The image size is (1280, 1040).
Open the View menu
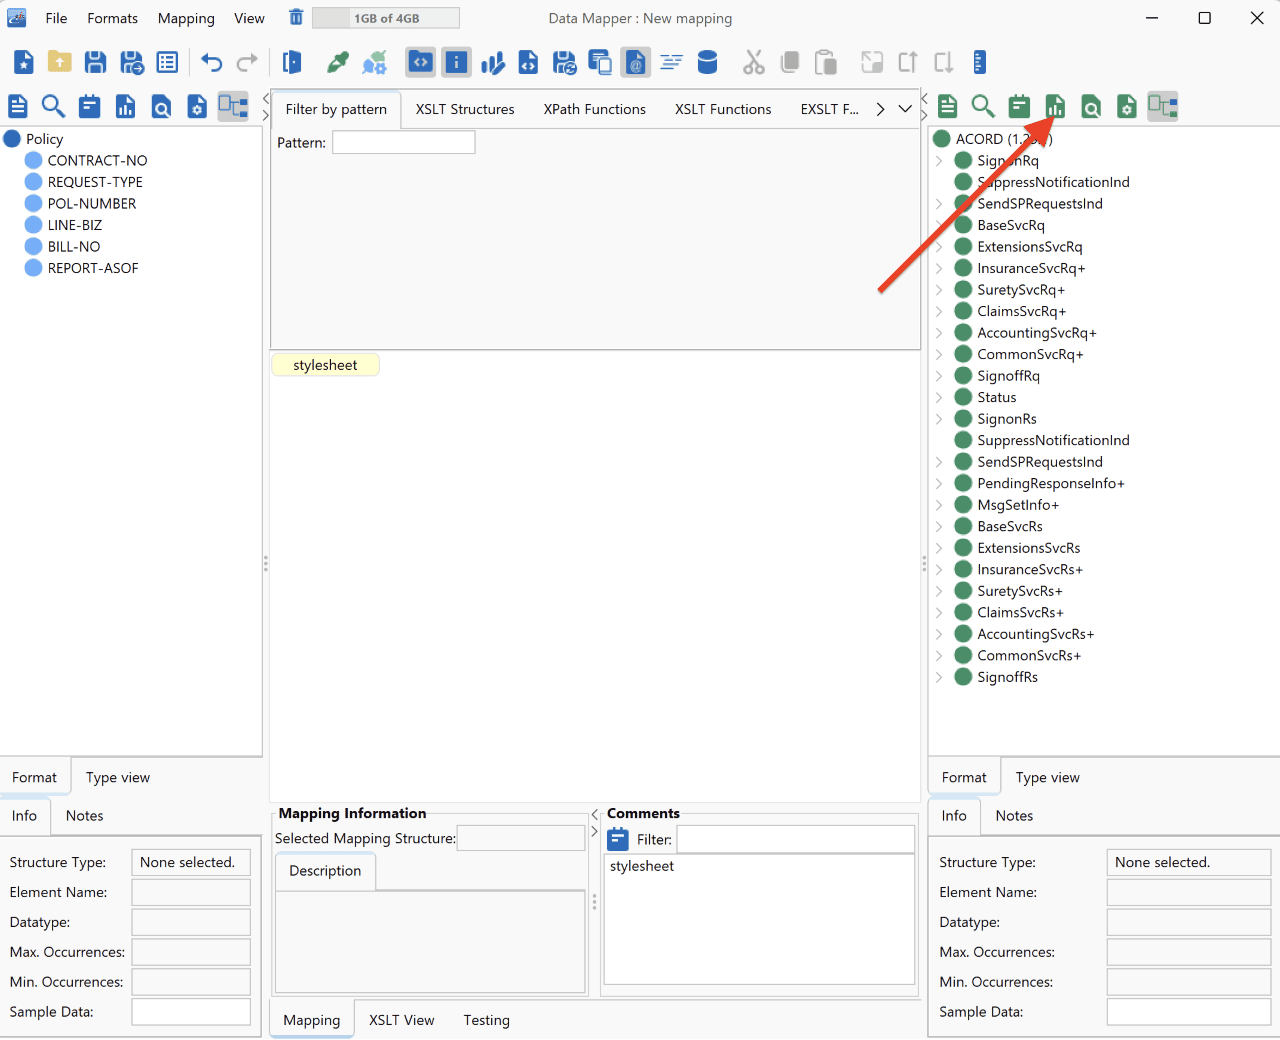pyautogui.click(x=249, y=18)
